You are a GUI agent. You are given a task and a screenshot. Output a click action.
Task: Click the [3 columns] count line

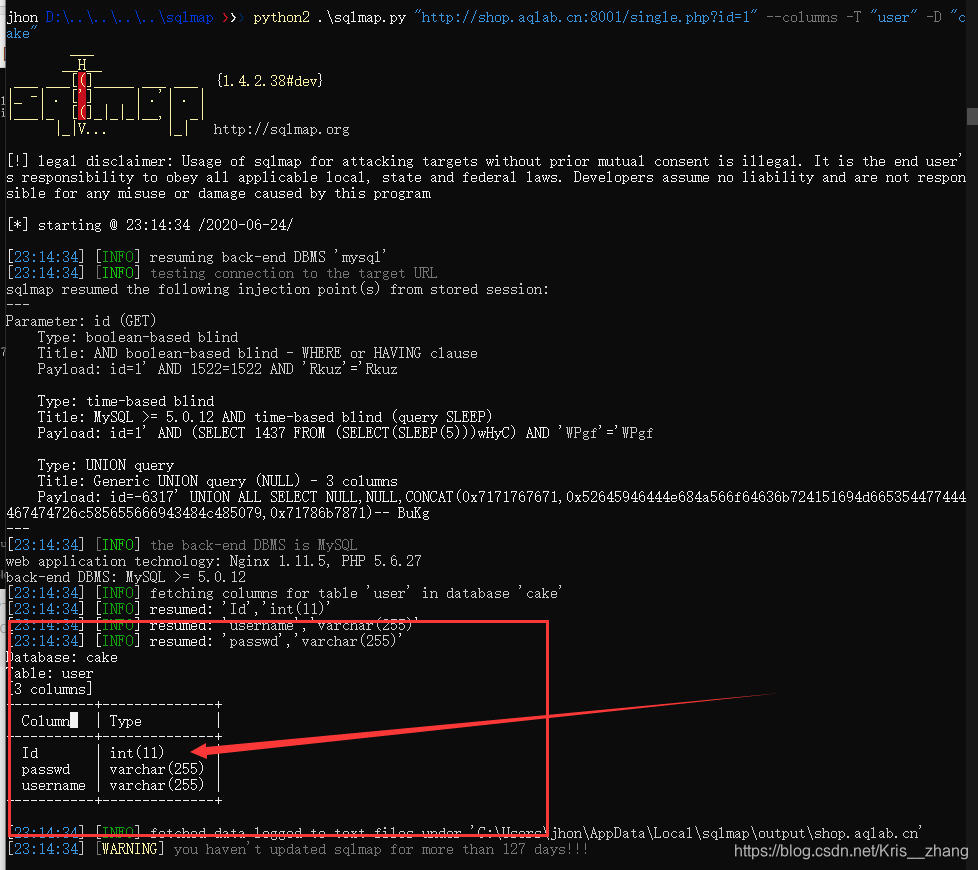(50, 689)
